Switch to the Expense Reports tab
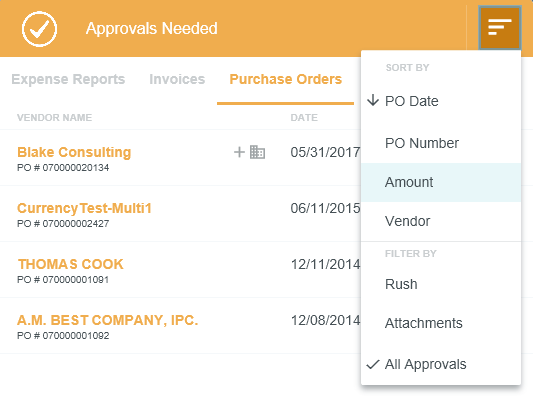Screen dimensions: 533x415 (x=68, y=79)
